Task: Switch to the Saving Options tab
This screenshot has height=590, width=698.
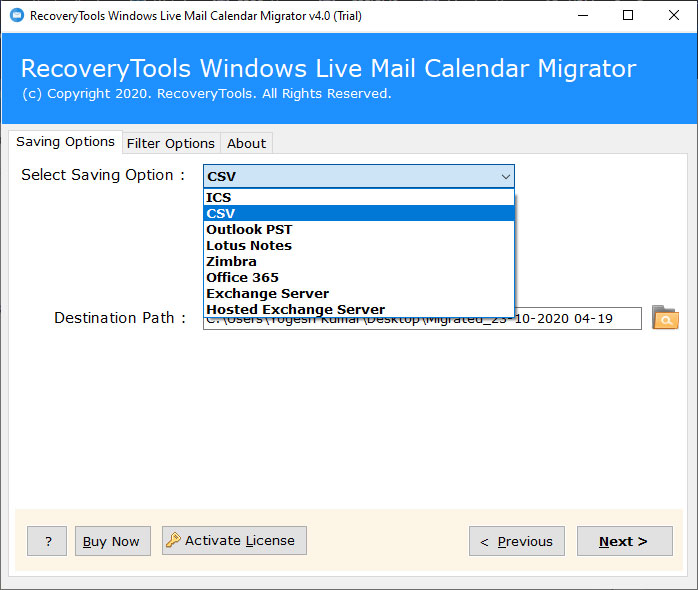Action: click(65, 142)
